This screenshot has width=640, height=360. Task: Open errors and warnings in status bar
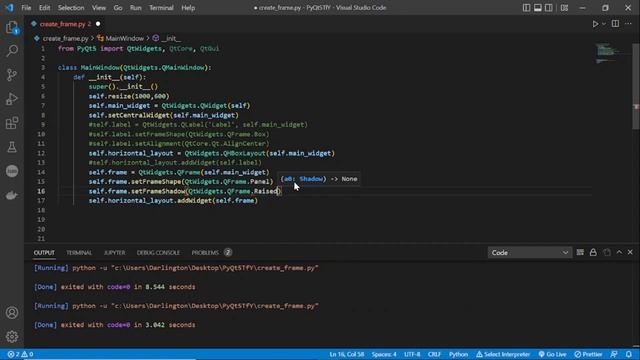20,354
